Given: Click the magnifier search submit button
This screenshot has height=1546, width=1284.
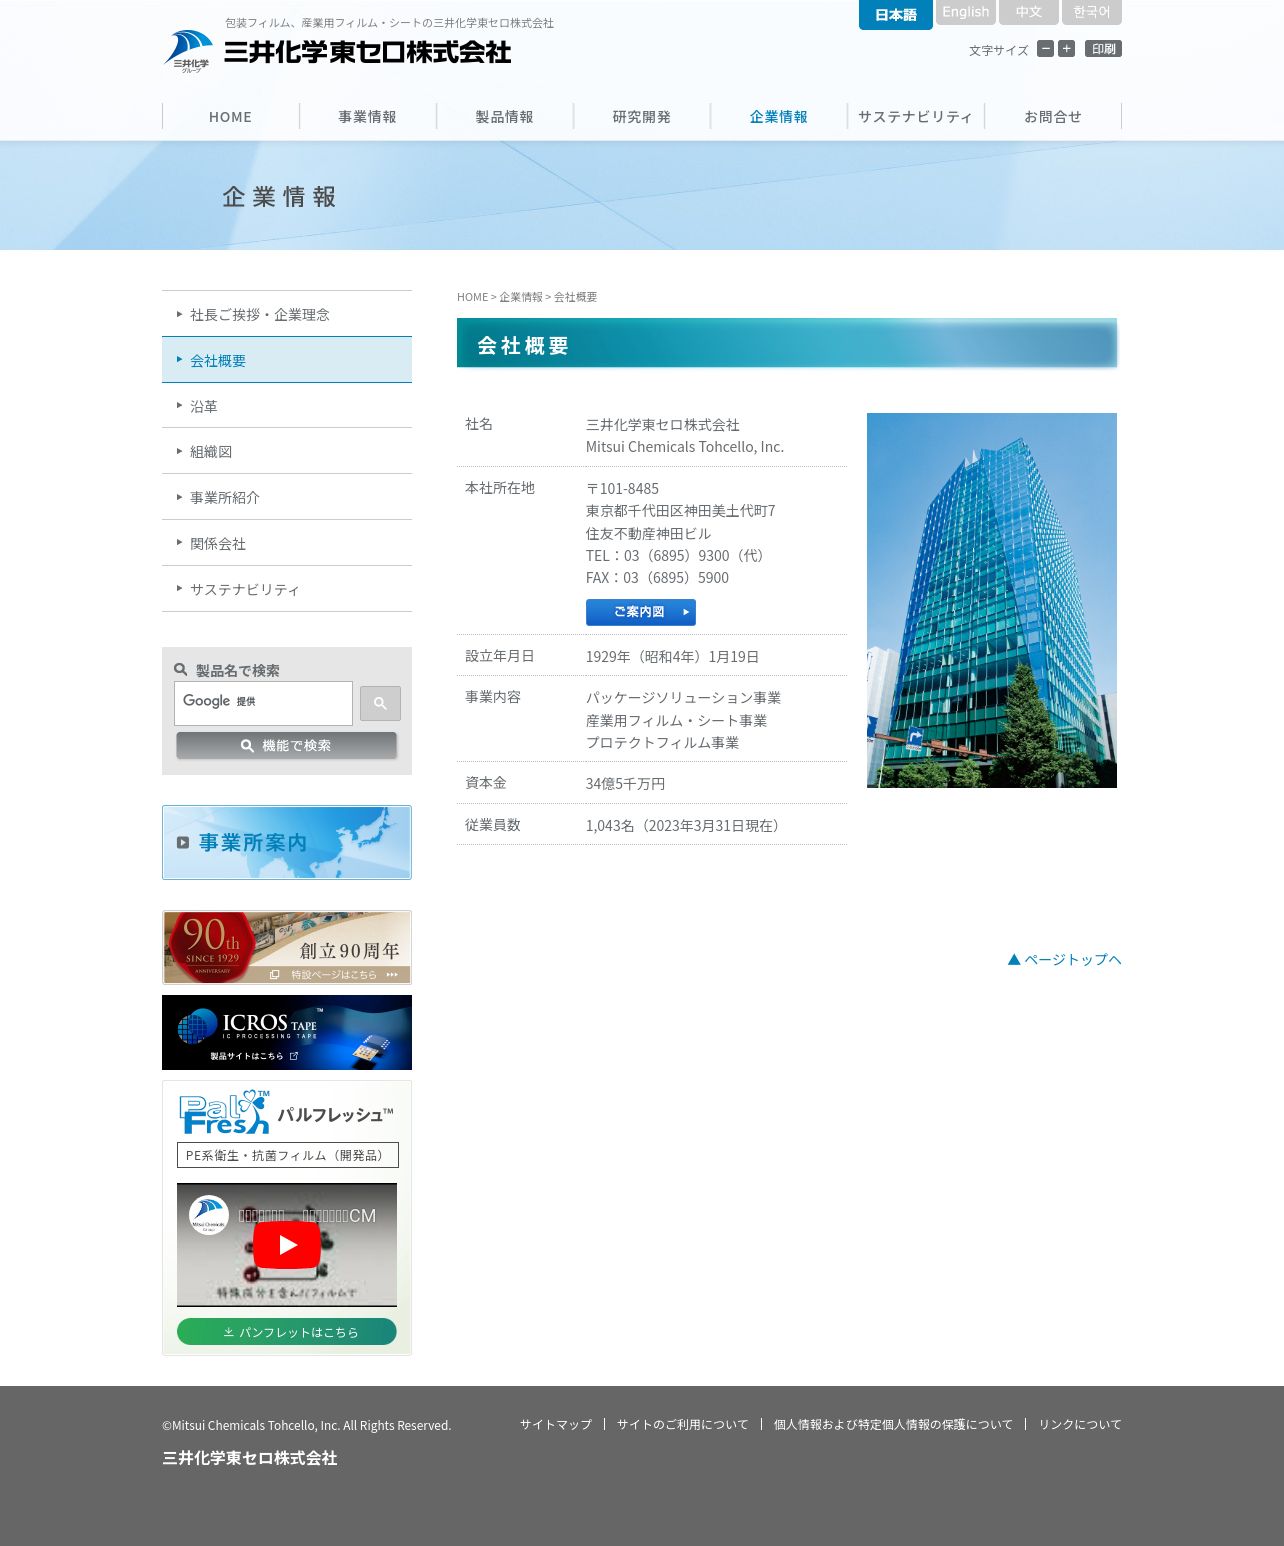Looking at the screenshot, I should [x=380, y=703].
